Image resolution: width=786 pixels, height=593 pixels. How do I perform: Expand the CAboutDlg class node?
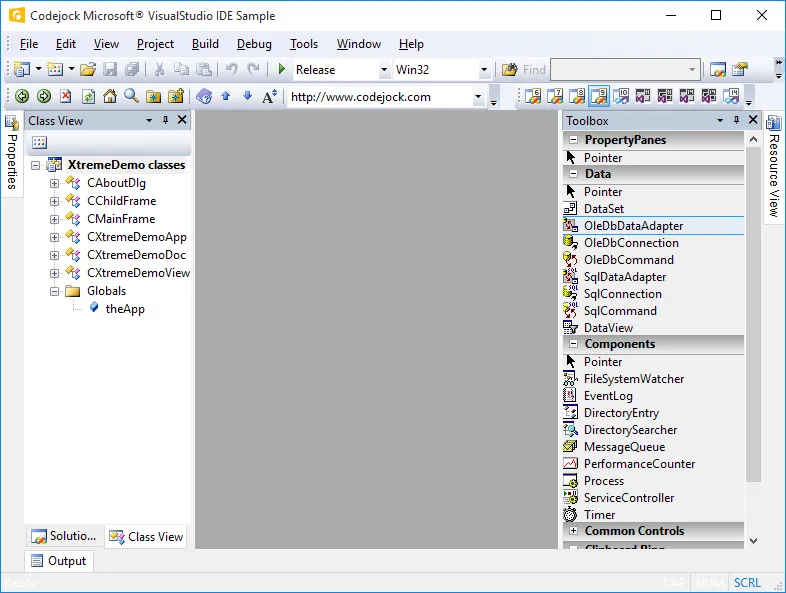pyautogui.click(x=54, y=183)
